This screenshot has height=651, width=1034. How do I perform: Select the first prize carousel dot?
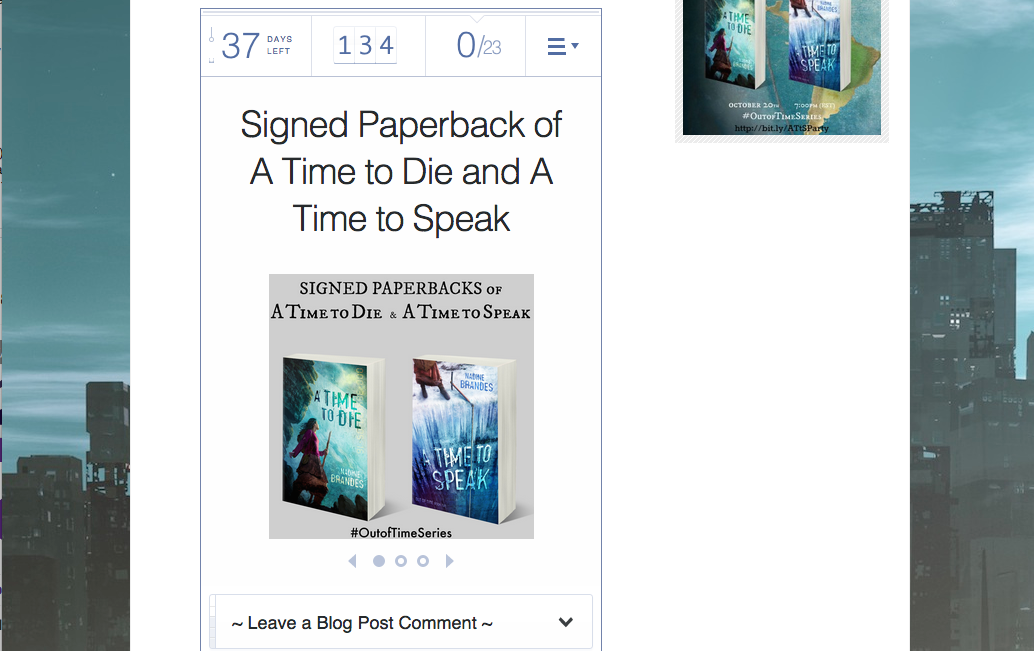(x=379, y=561)
